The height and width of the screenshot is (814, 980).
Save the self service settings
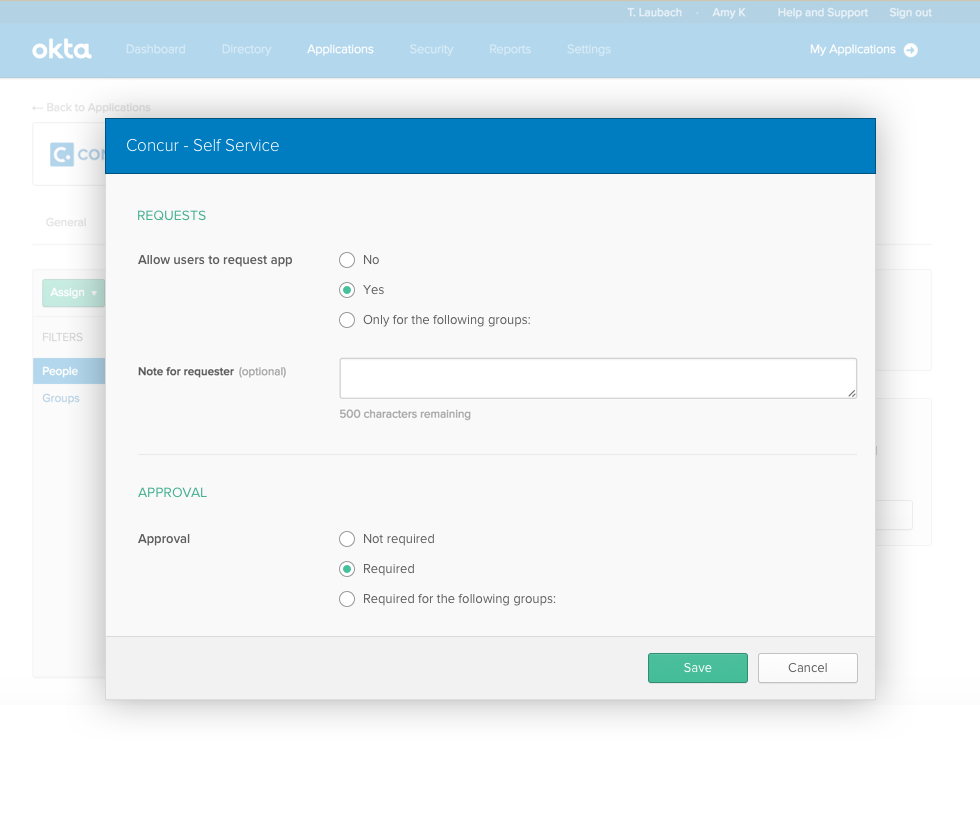pyautogui.click(x=697, y=667)
